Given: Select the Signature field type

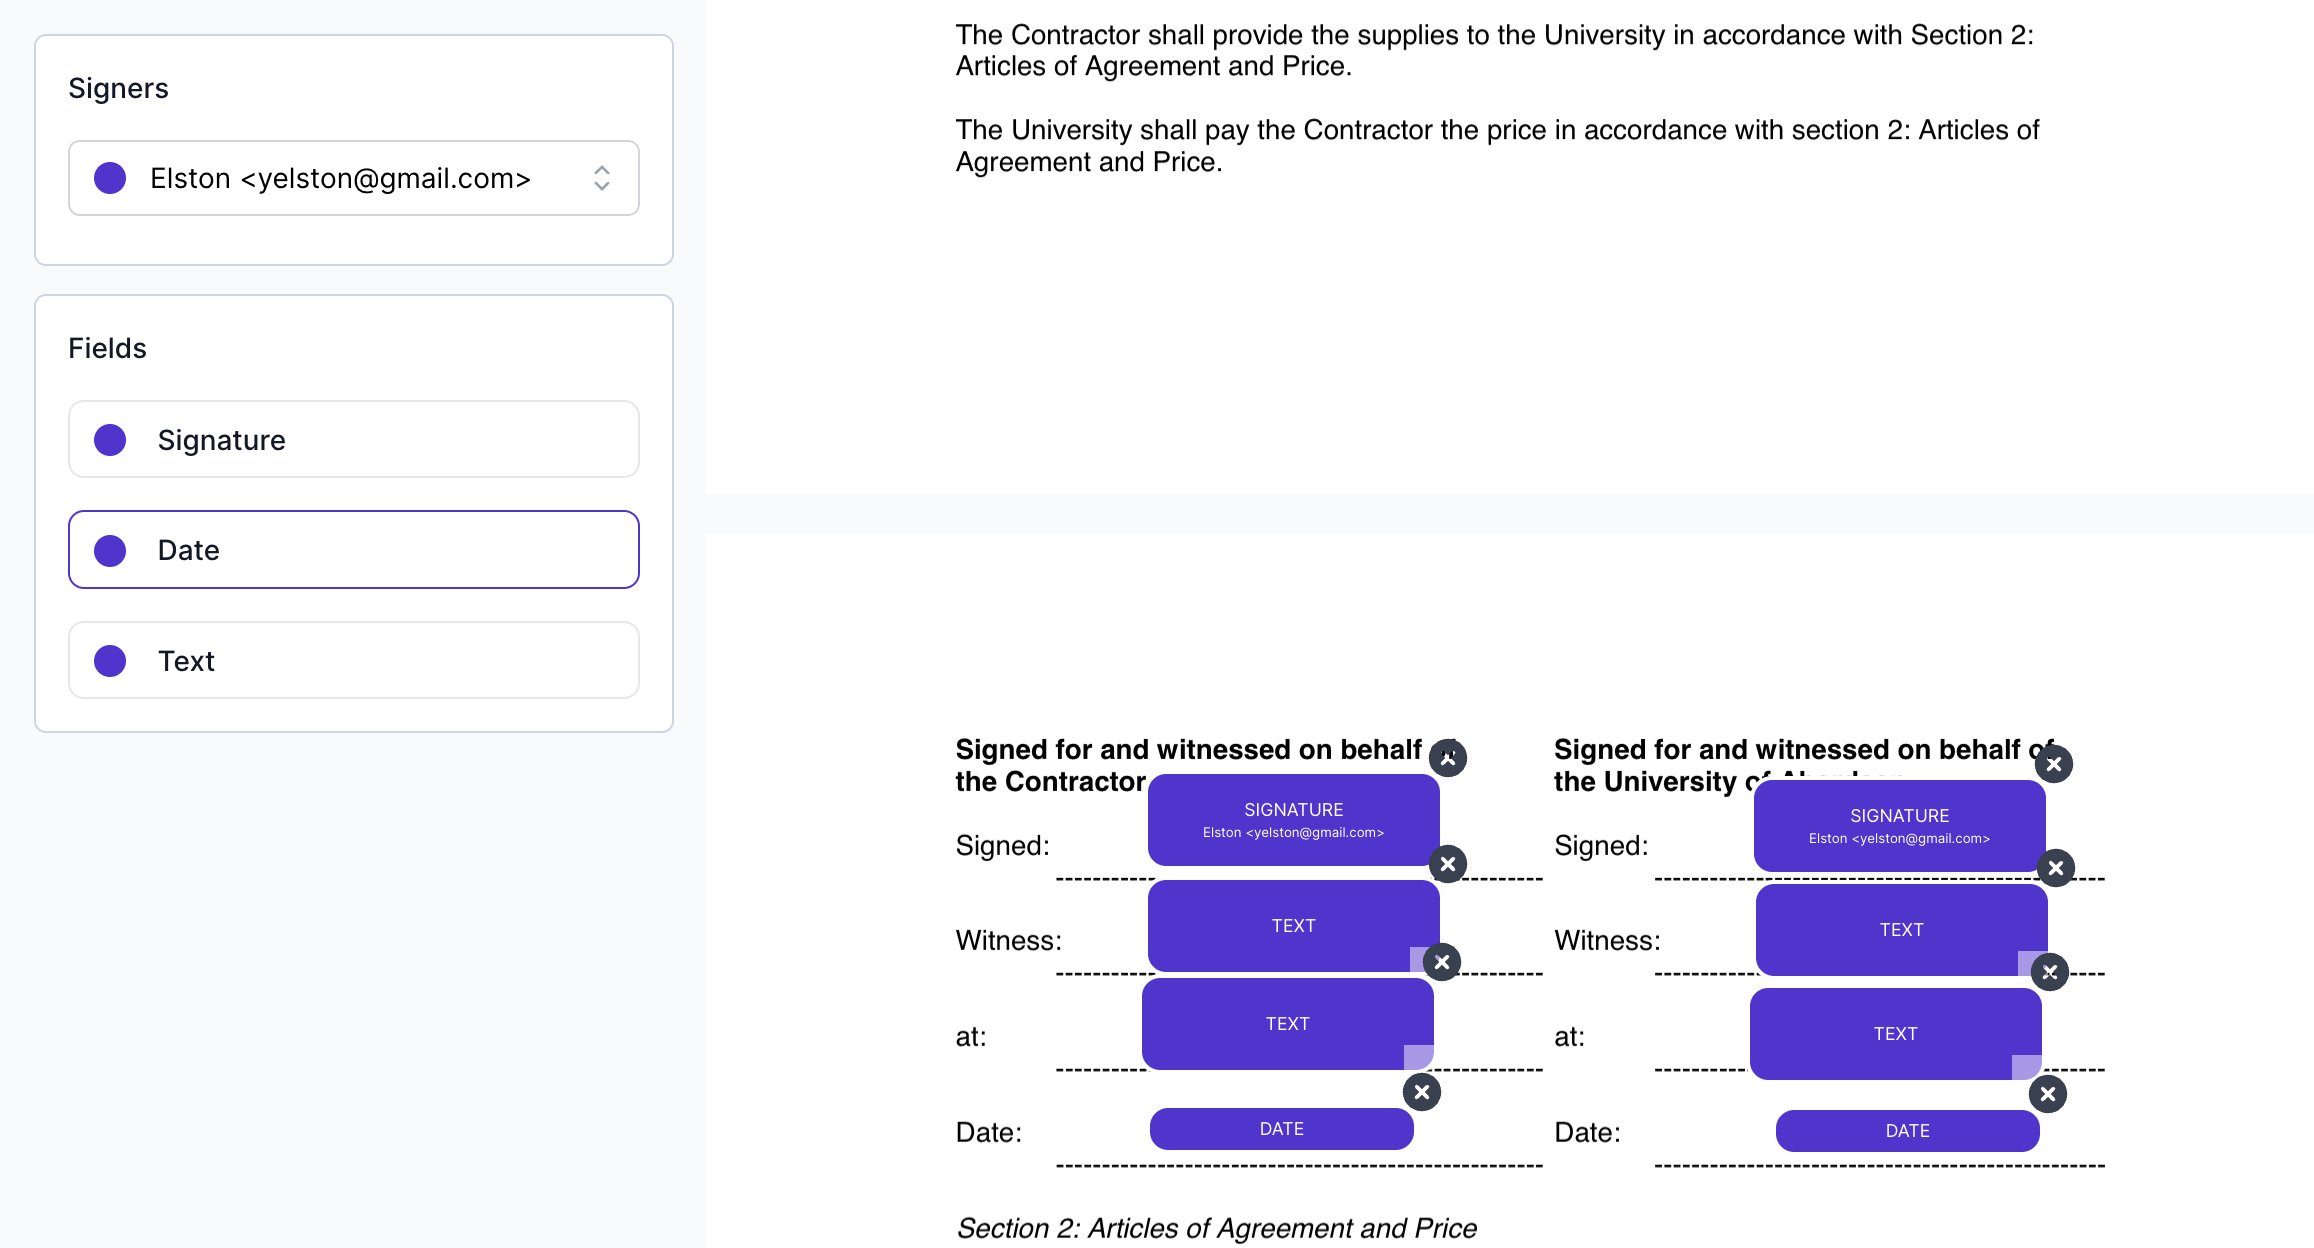Looking at the screenshot, I should pos(353,439).
